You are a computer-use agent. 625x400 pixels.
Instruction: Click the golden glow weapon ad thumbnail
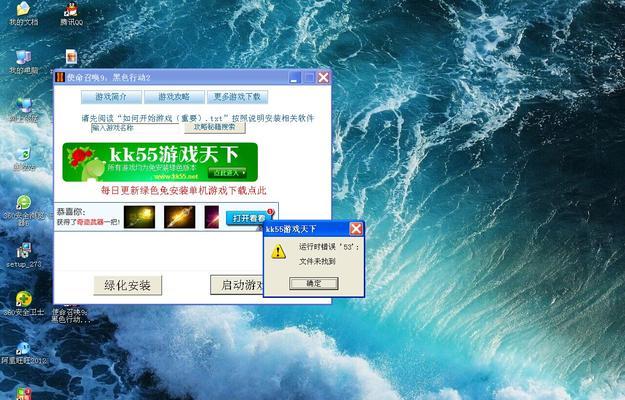139,217
